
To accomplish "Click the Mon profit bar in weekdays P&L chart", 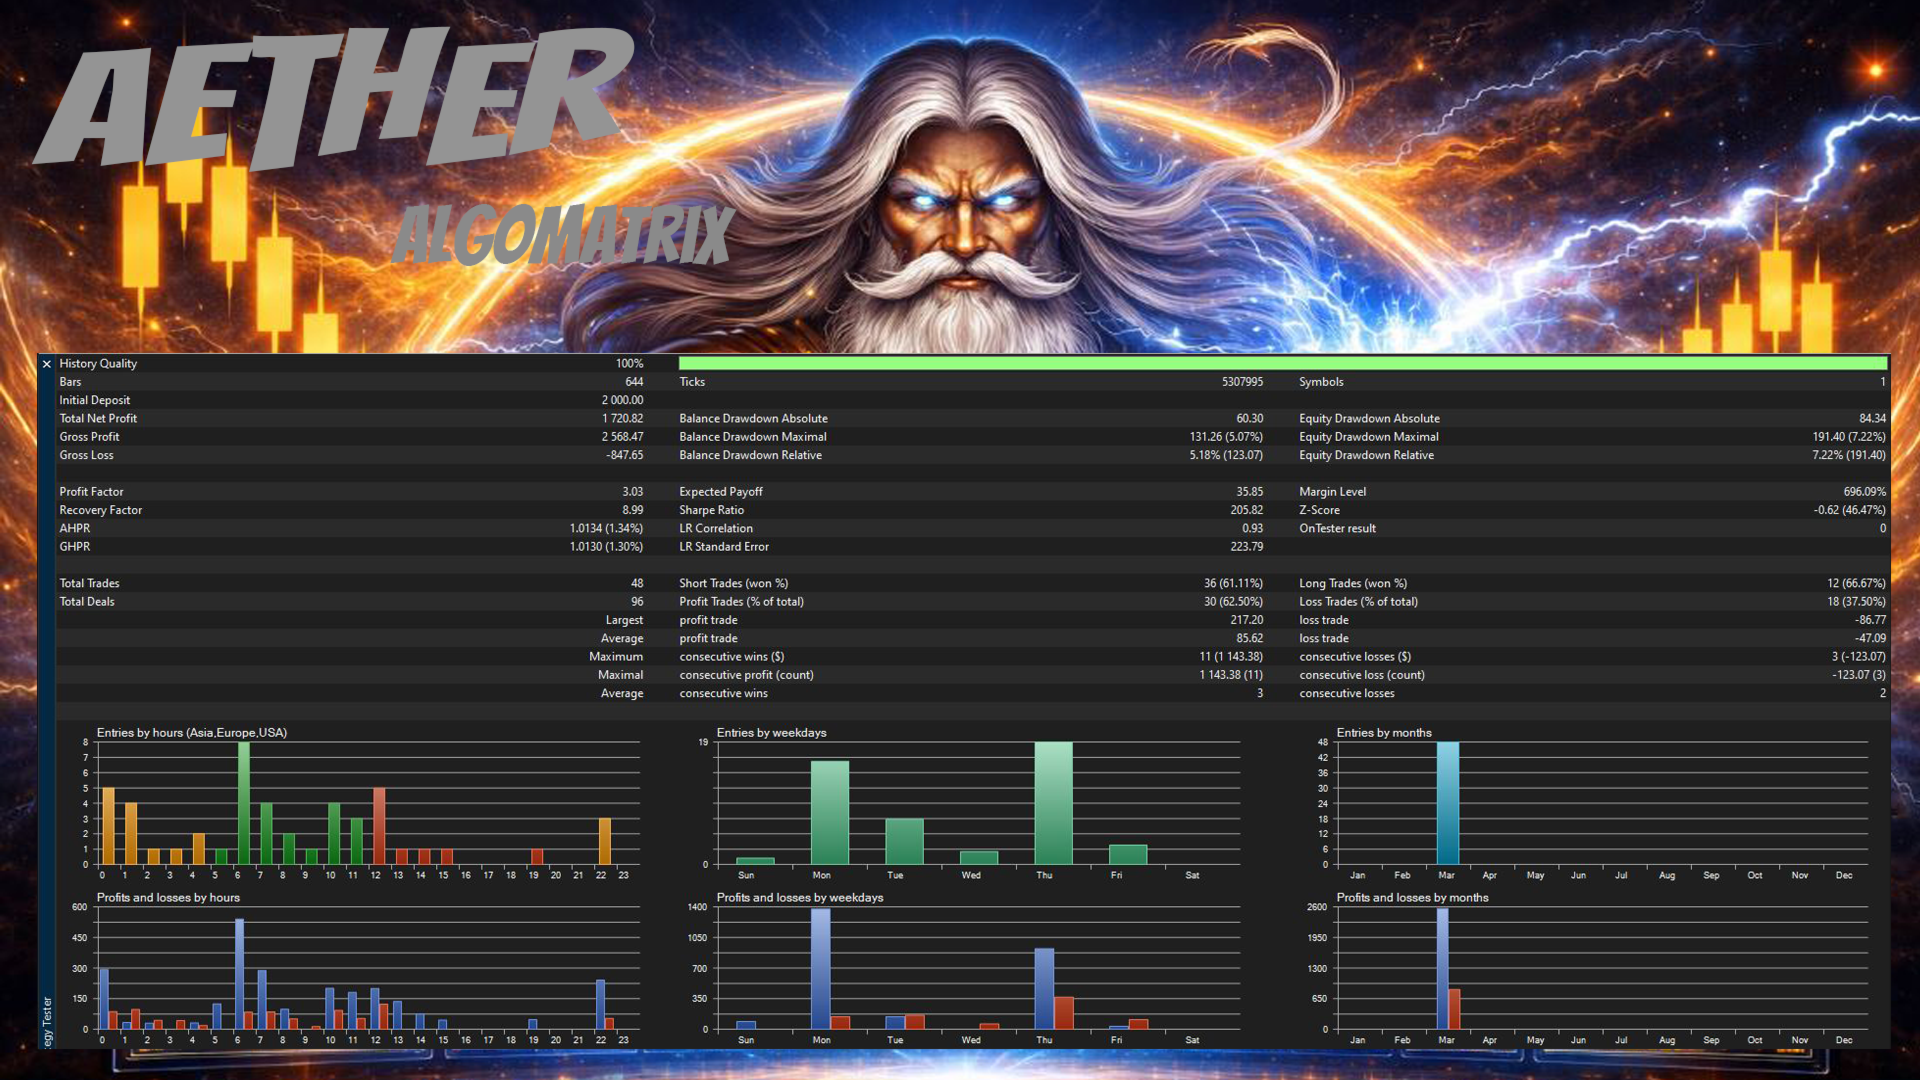I will click(820, 968).
